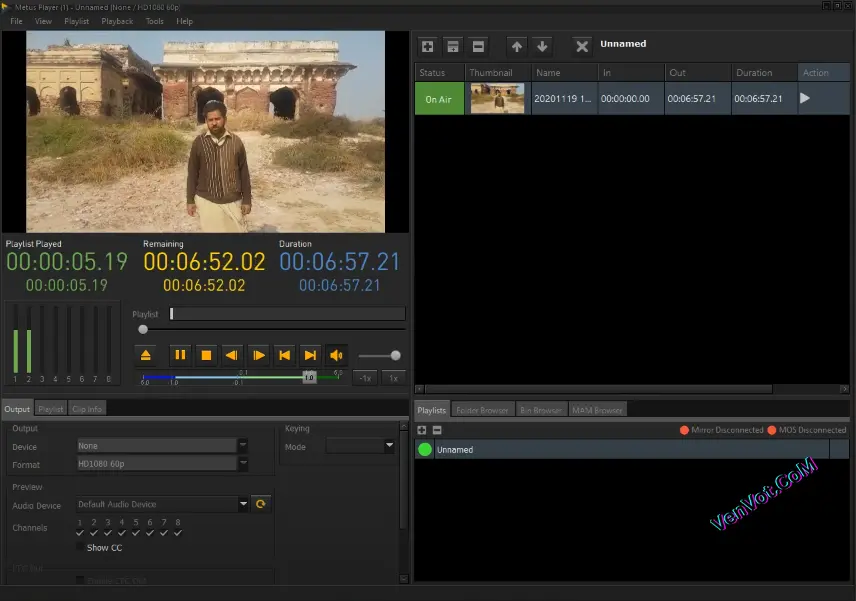
Task: Toggle audio channel 3 checkbox
Action: [x=108, y=533]
